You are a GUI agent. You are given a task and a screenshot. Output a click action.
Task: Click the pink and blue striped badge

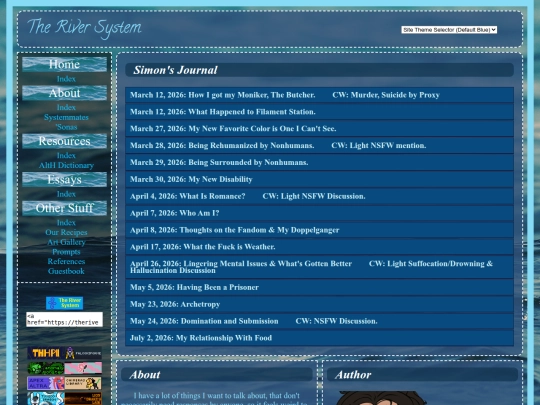pyautogui.click(x=83, y=368)
